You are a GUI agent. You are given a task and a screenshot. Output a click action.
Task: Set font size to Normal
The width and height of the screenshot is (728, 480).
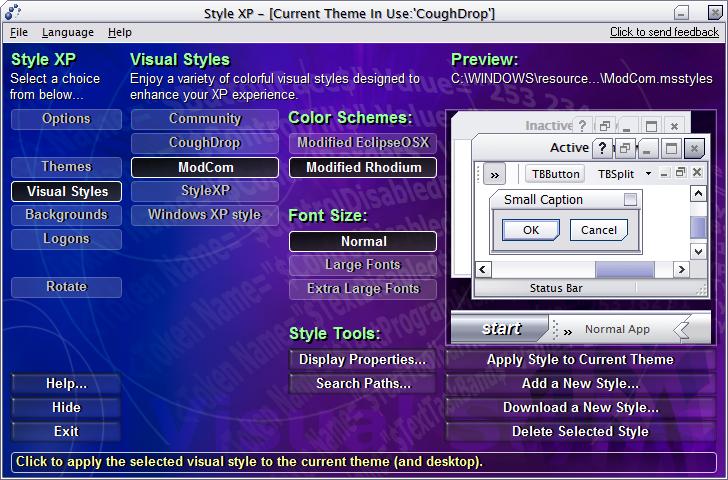(363, 241)
